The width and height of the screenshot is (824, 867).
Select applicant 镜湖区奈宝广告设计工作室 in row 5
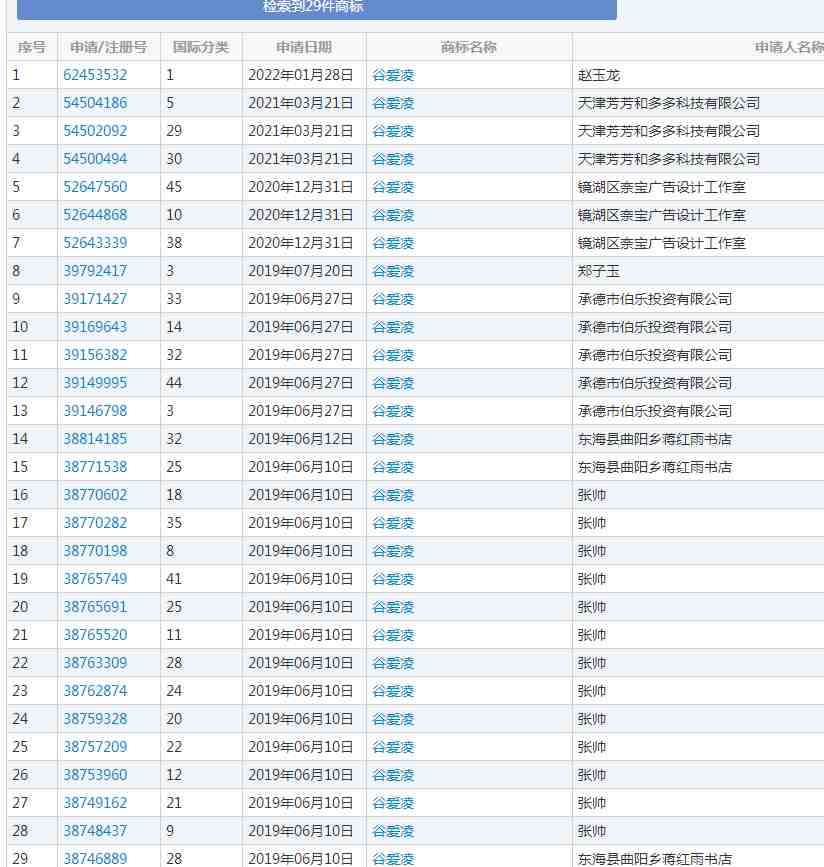[x=661, y=187]
